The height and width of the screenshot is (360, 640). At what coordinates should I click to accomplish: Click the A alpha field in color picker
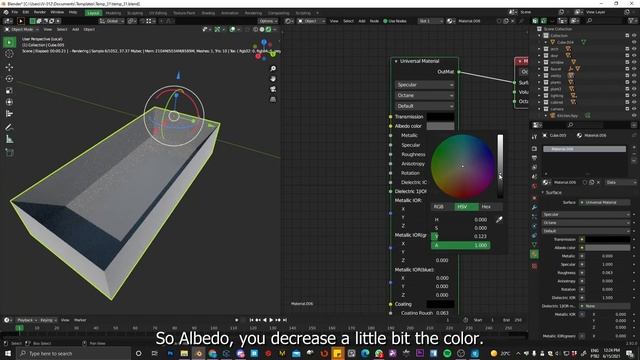tap(460, 245)
